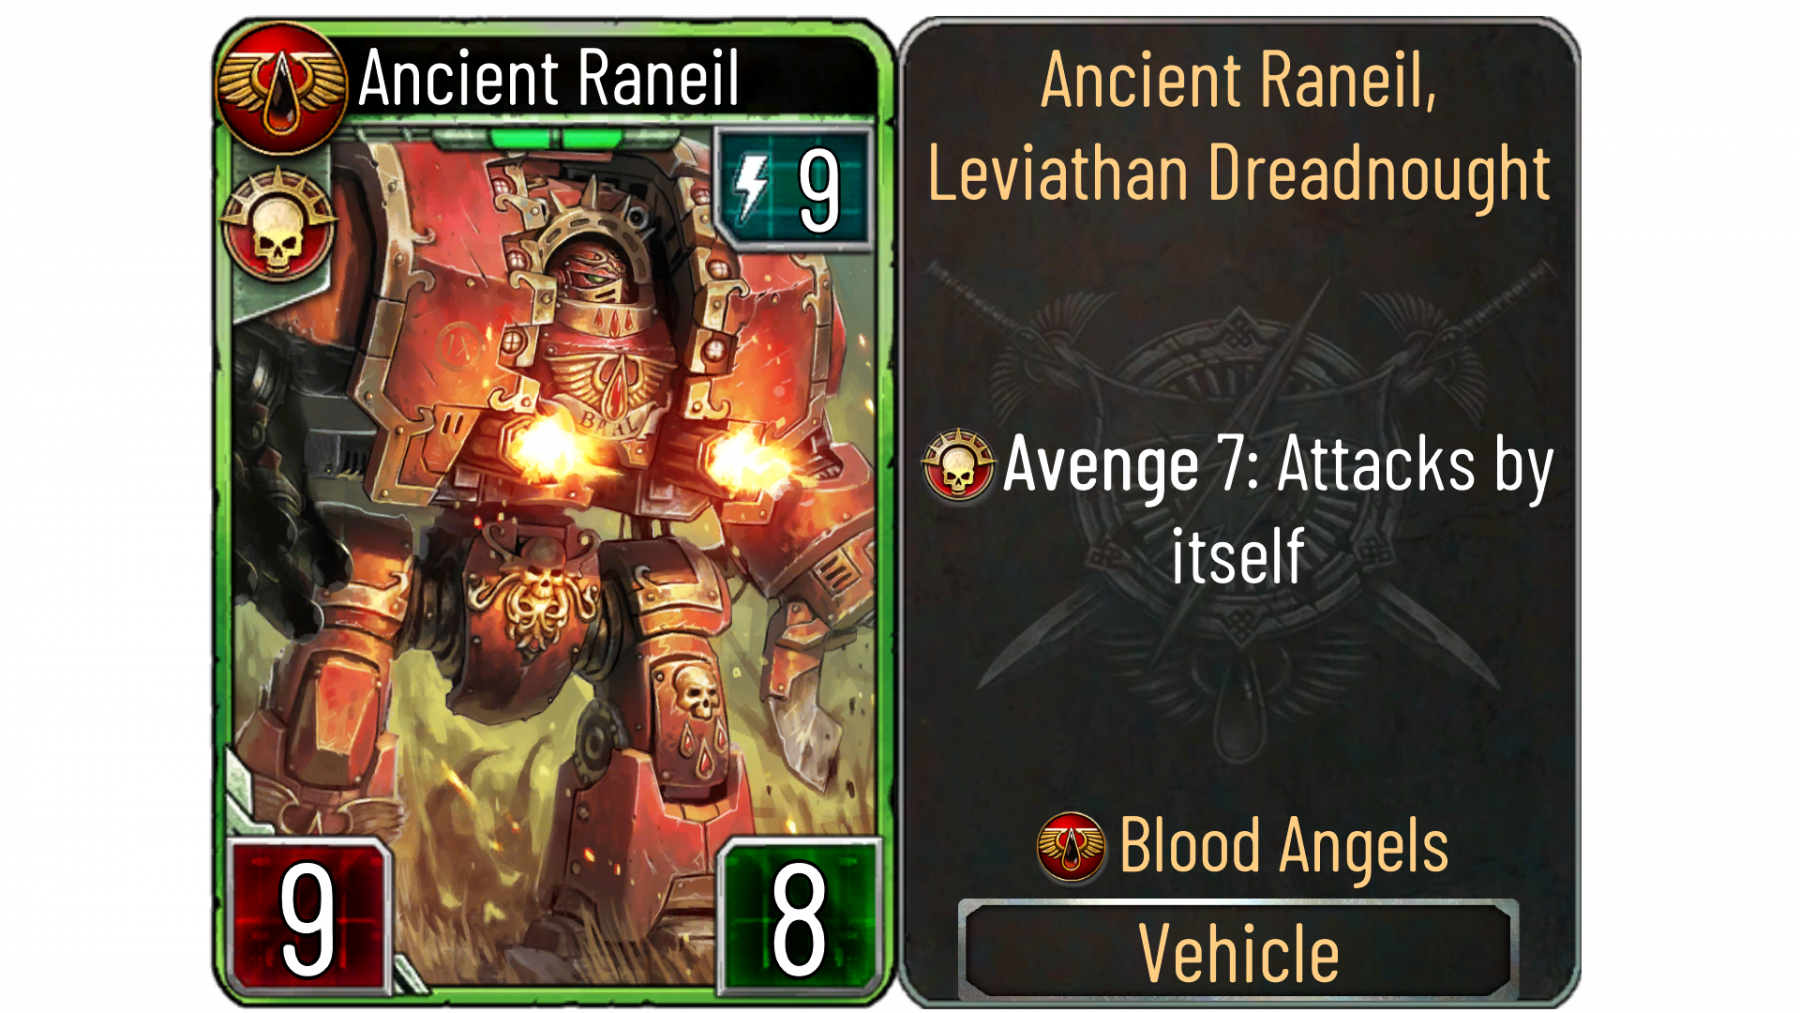
Task: Click the Leviathan Dreadnought heading text
Action: 1239,172
